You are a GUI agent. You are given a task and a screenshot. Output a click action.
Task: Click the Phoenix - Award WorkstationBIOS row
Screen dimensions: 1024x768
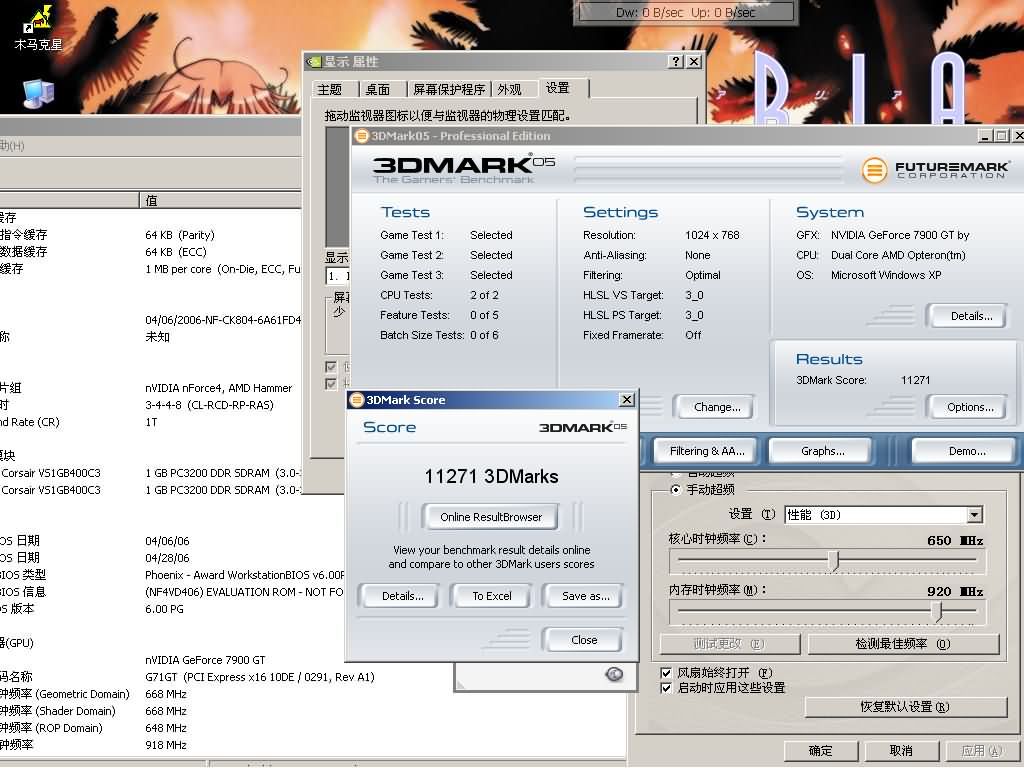click(244, 575)
